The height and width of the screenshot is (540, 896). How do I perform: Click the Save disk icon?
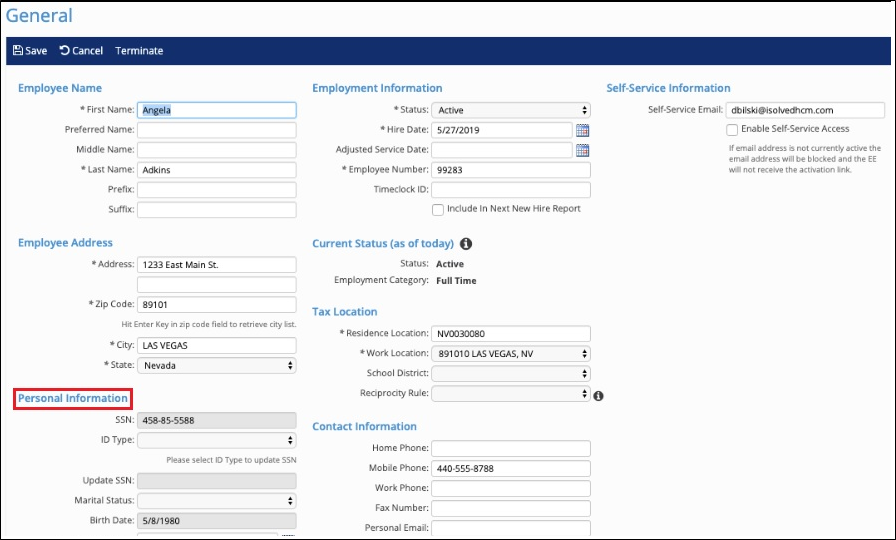tap(18, 51)
